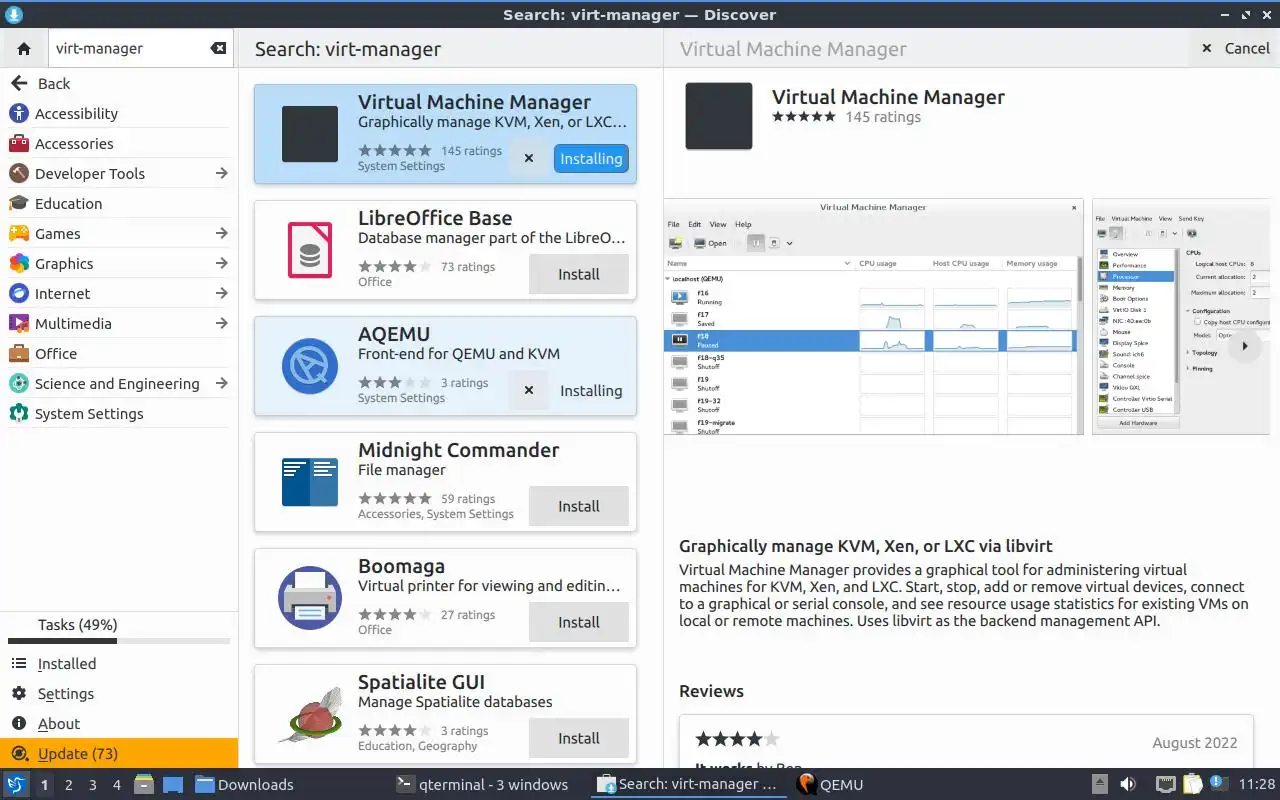Viewport: 1280px width, 800px height.
Task: Open the System Settings category
Action: [119, 414]
